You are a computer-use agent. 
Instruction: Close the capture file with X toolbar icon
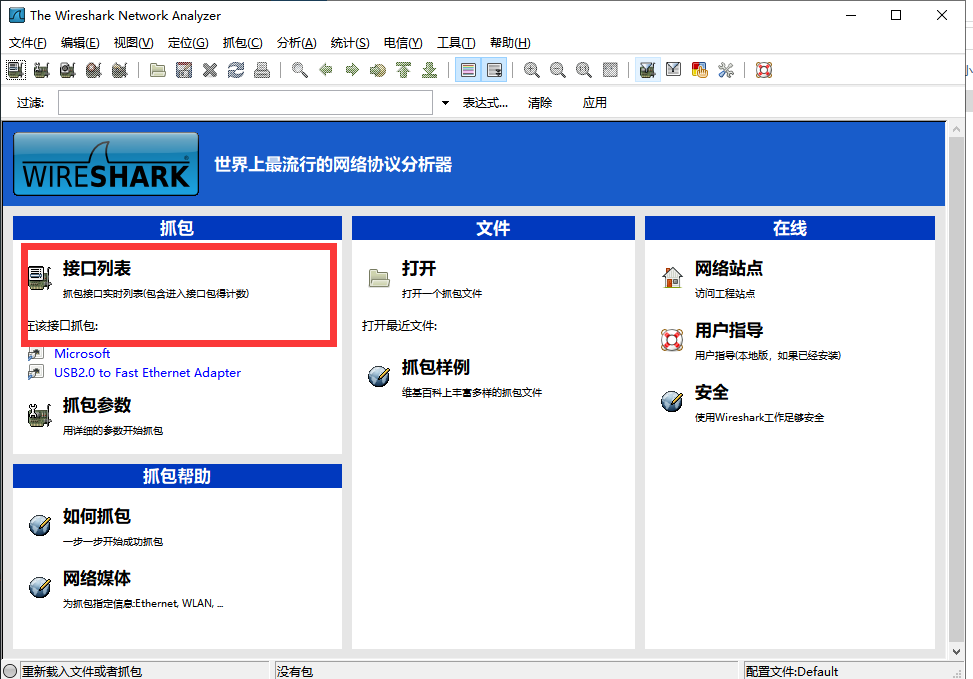pyautogui.click(x=210, y=70)
